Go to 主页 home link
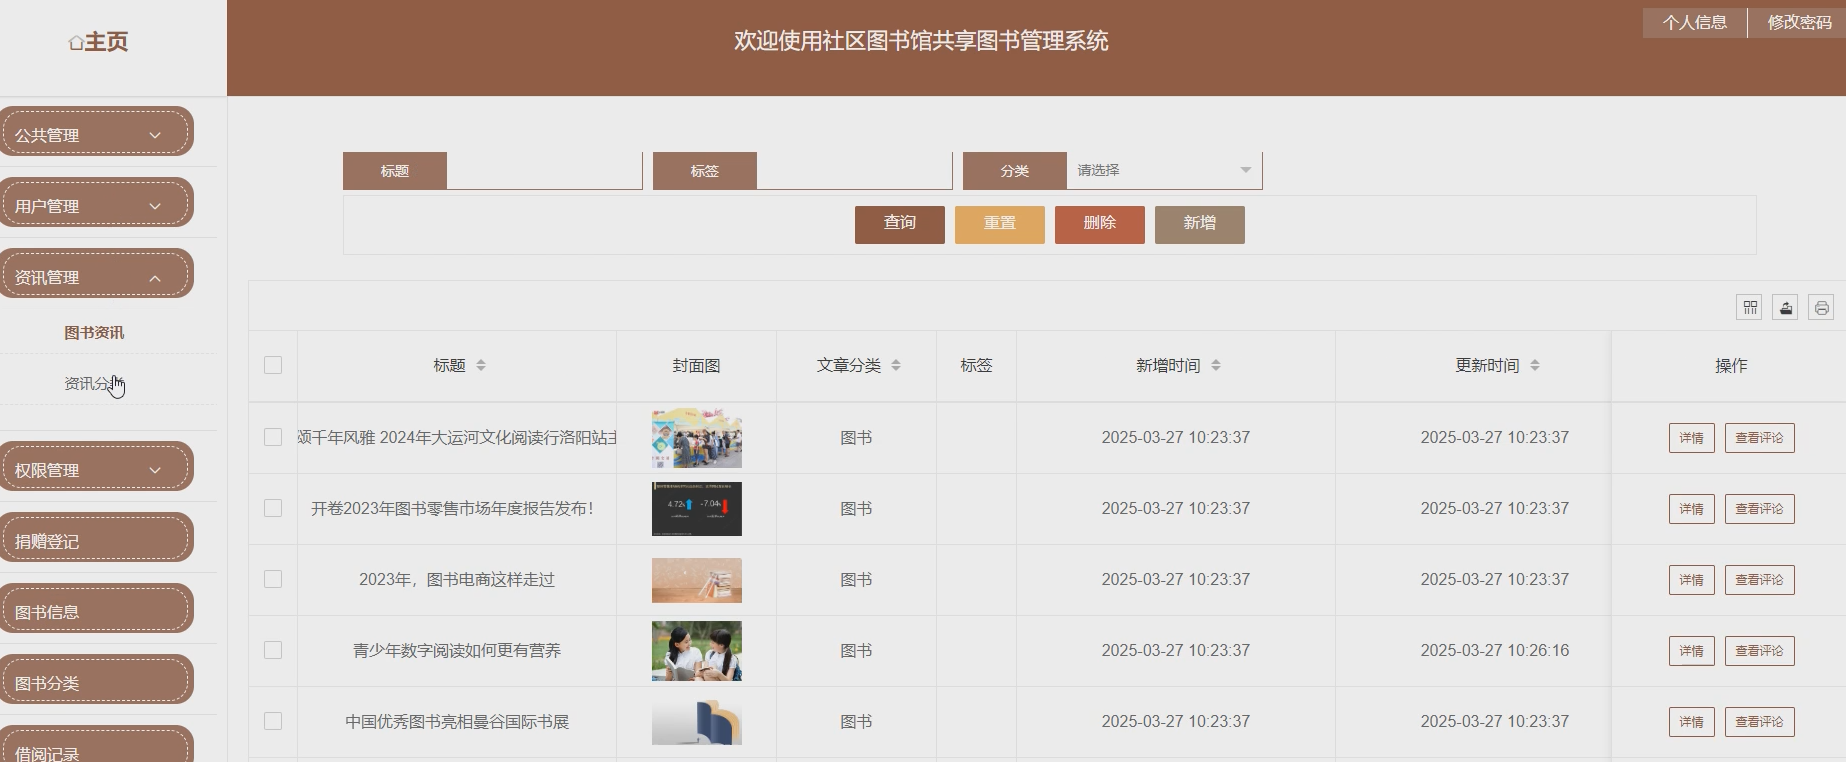This screenshot has width=1846, height=762. pyautogui.click(x=106, y=42)
